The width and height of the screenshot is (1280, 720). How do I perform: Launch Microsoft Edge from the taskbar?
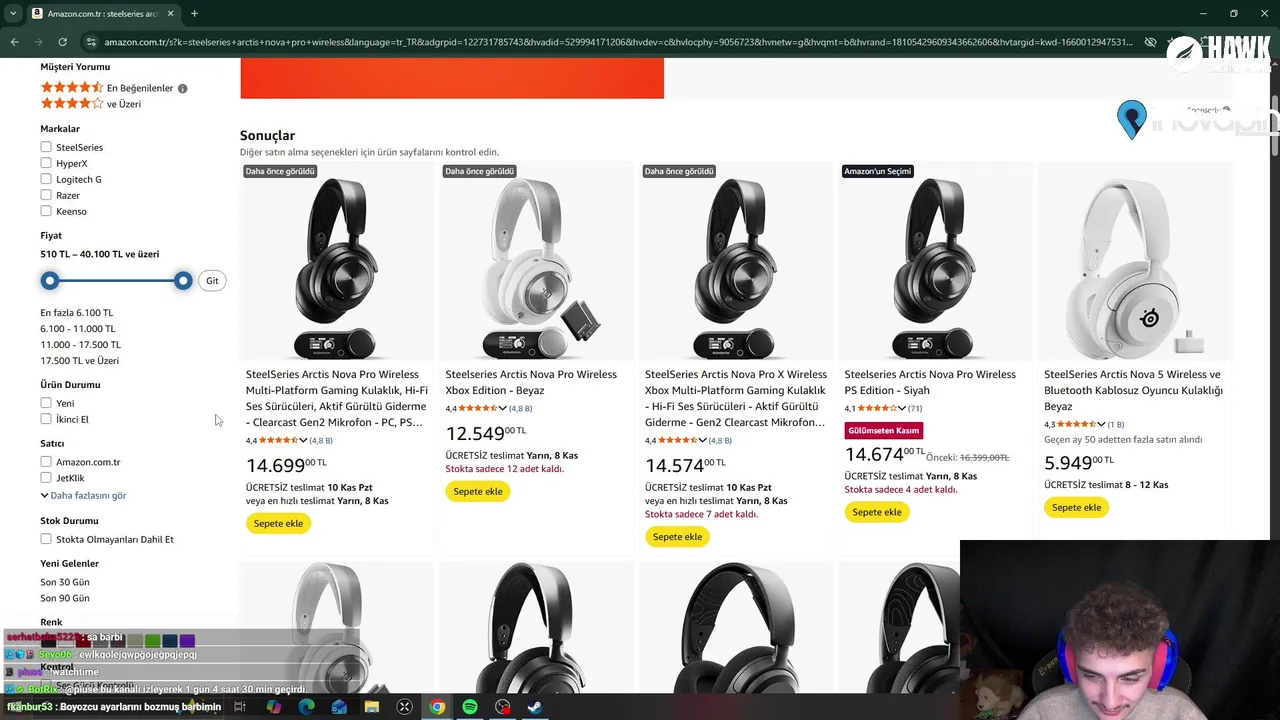click(x=306, y=707)
